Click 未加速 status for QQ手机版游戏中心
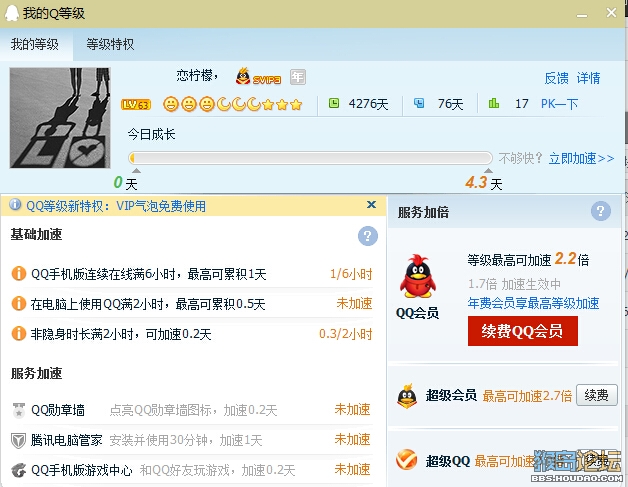628x487 pixels. pyautogui.click(x=352, y=469)
